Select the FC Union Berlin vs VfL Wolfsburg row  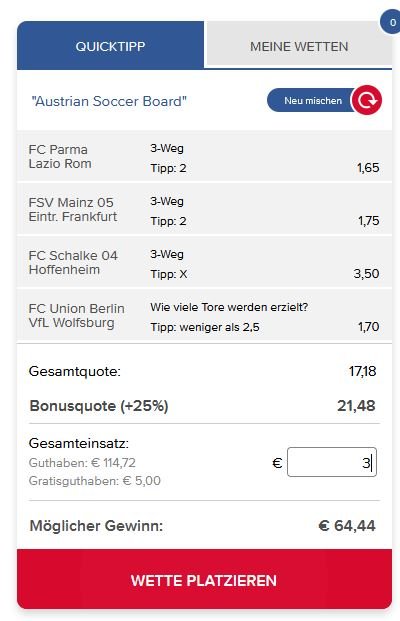coord(204,316)
